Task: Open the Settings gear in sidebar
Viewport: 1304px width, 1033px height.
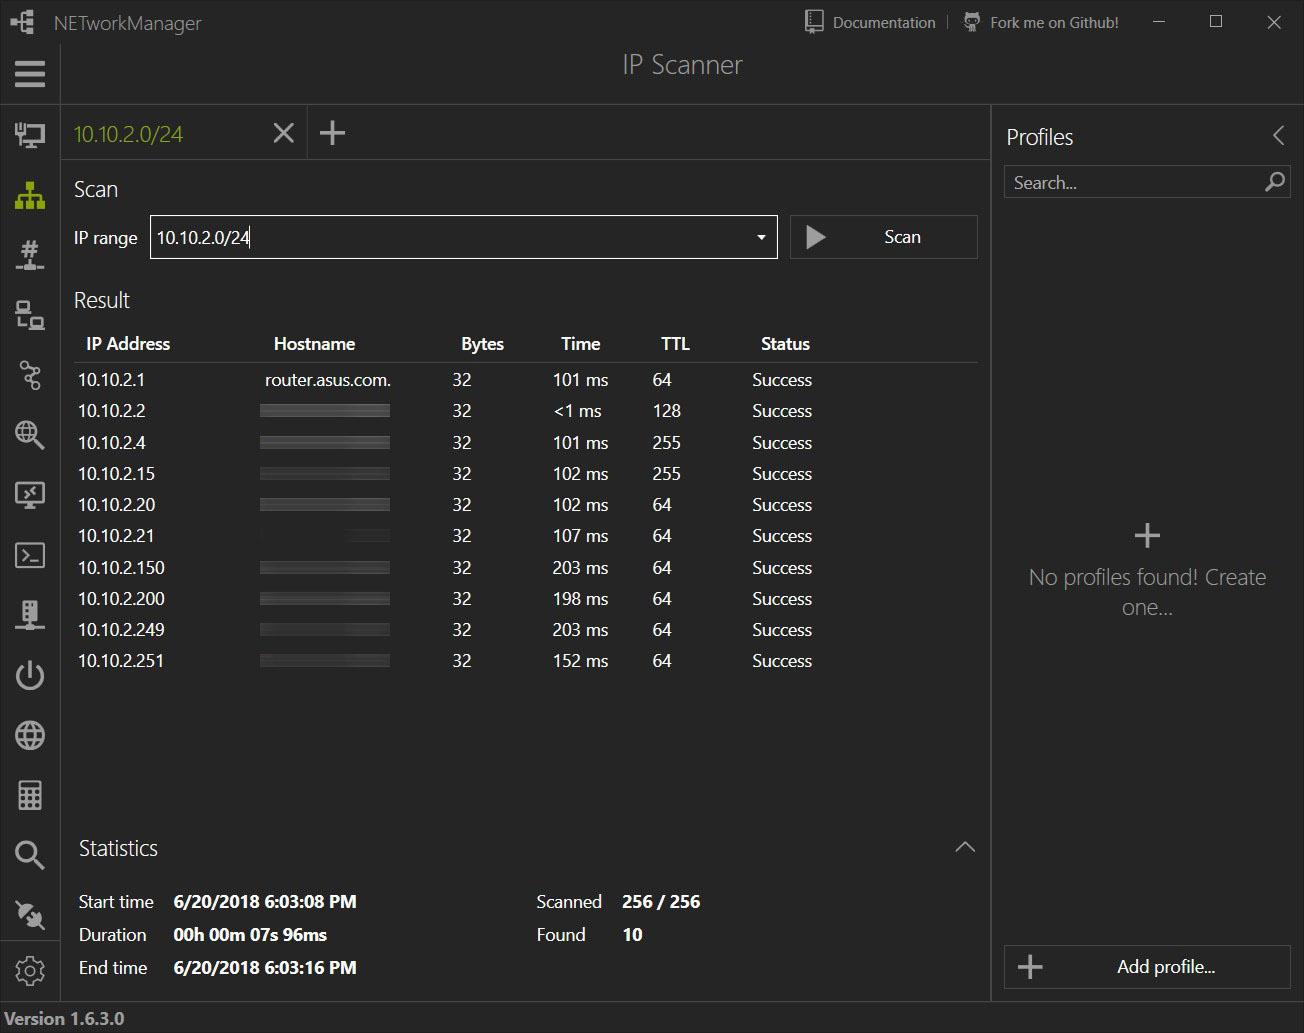Action: pos(30,970)
